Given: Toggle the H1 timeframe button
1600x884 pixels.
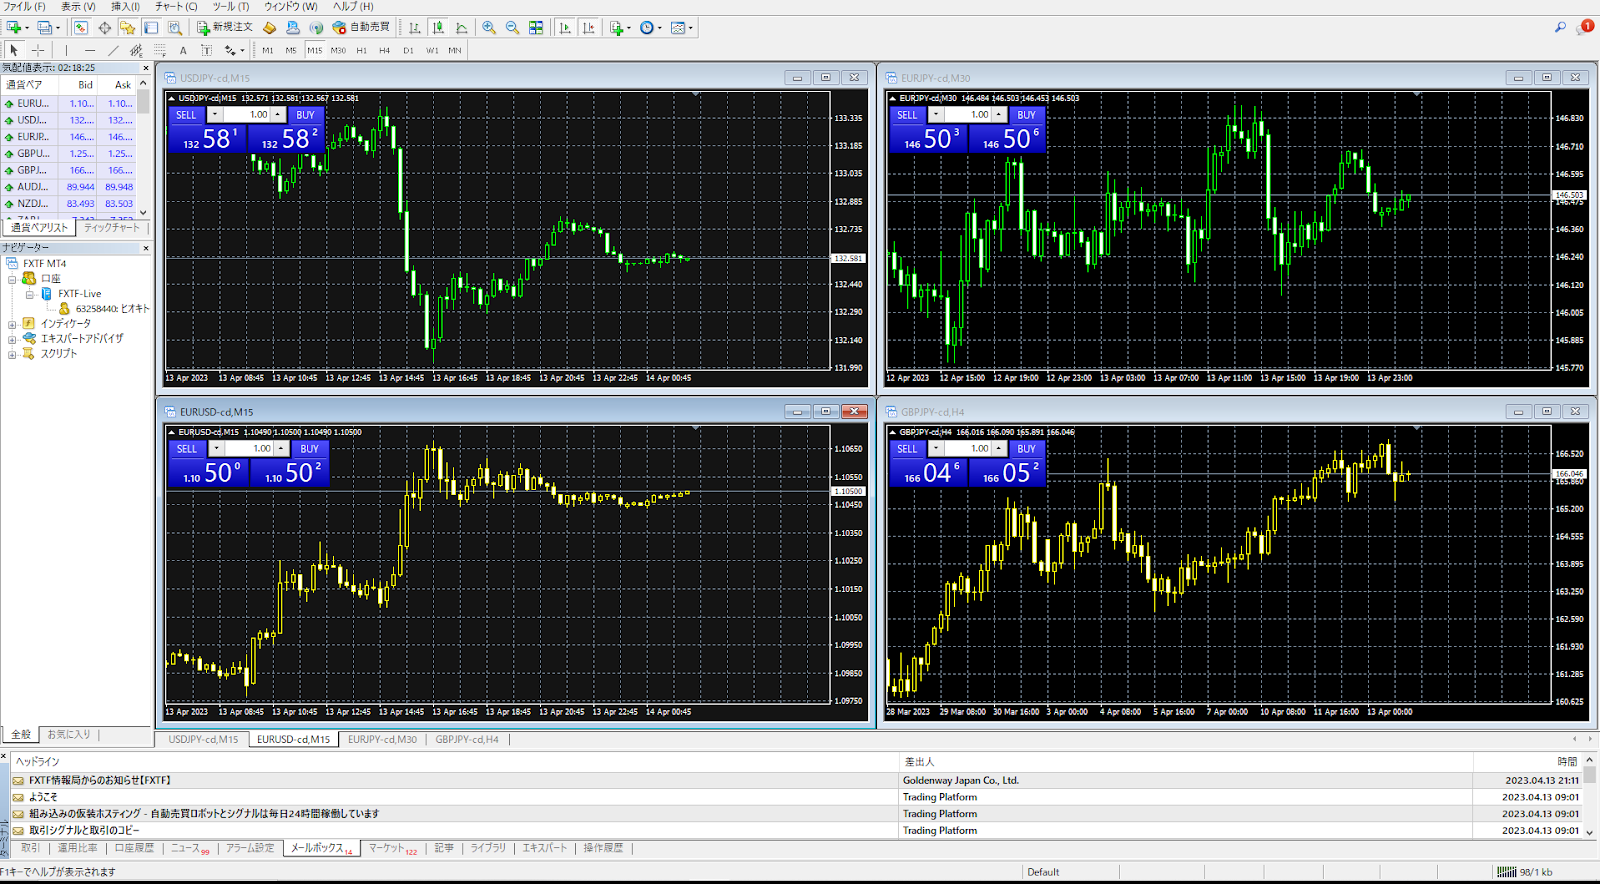Looking at the screenshot, I should tap(361, 50).
